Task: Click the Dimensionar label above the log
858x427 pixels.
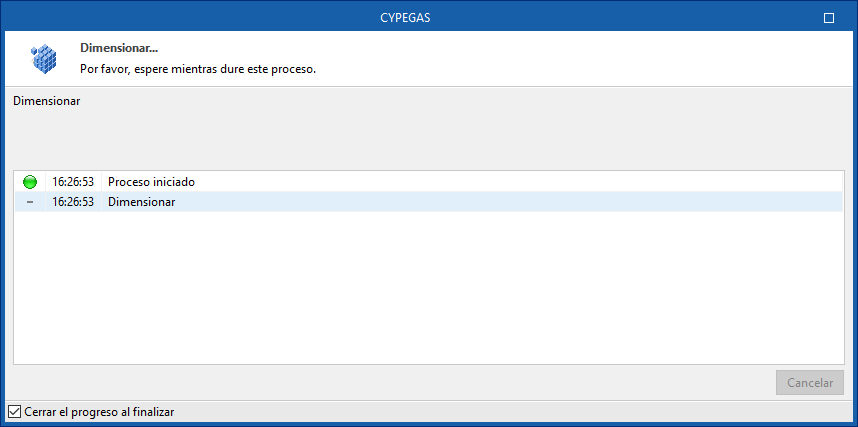Action: point(46,101)
